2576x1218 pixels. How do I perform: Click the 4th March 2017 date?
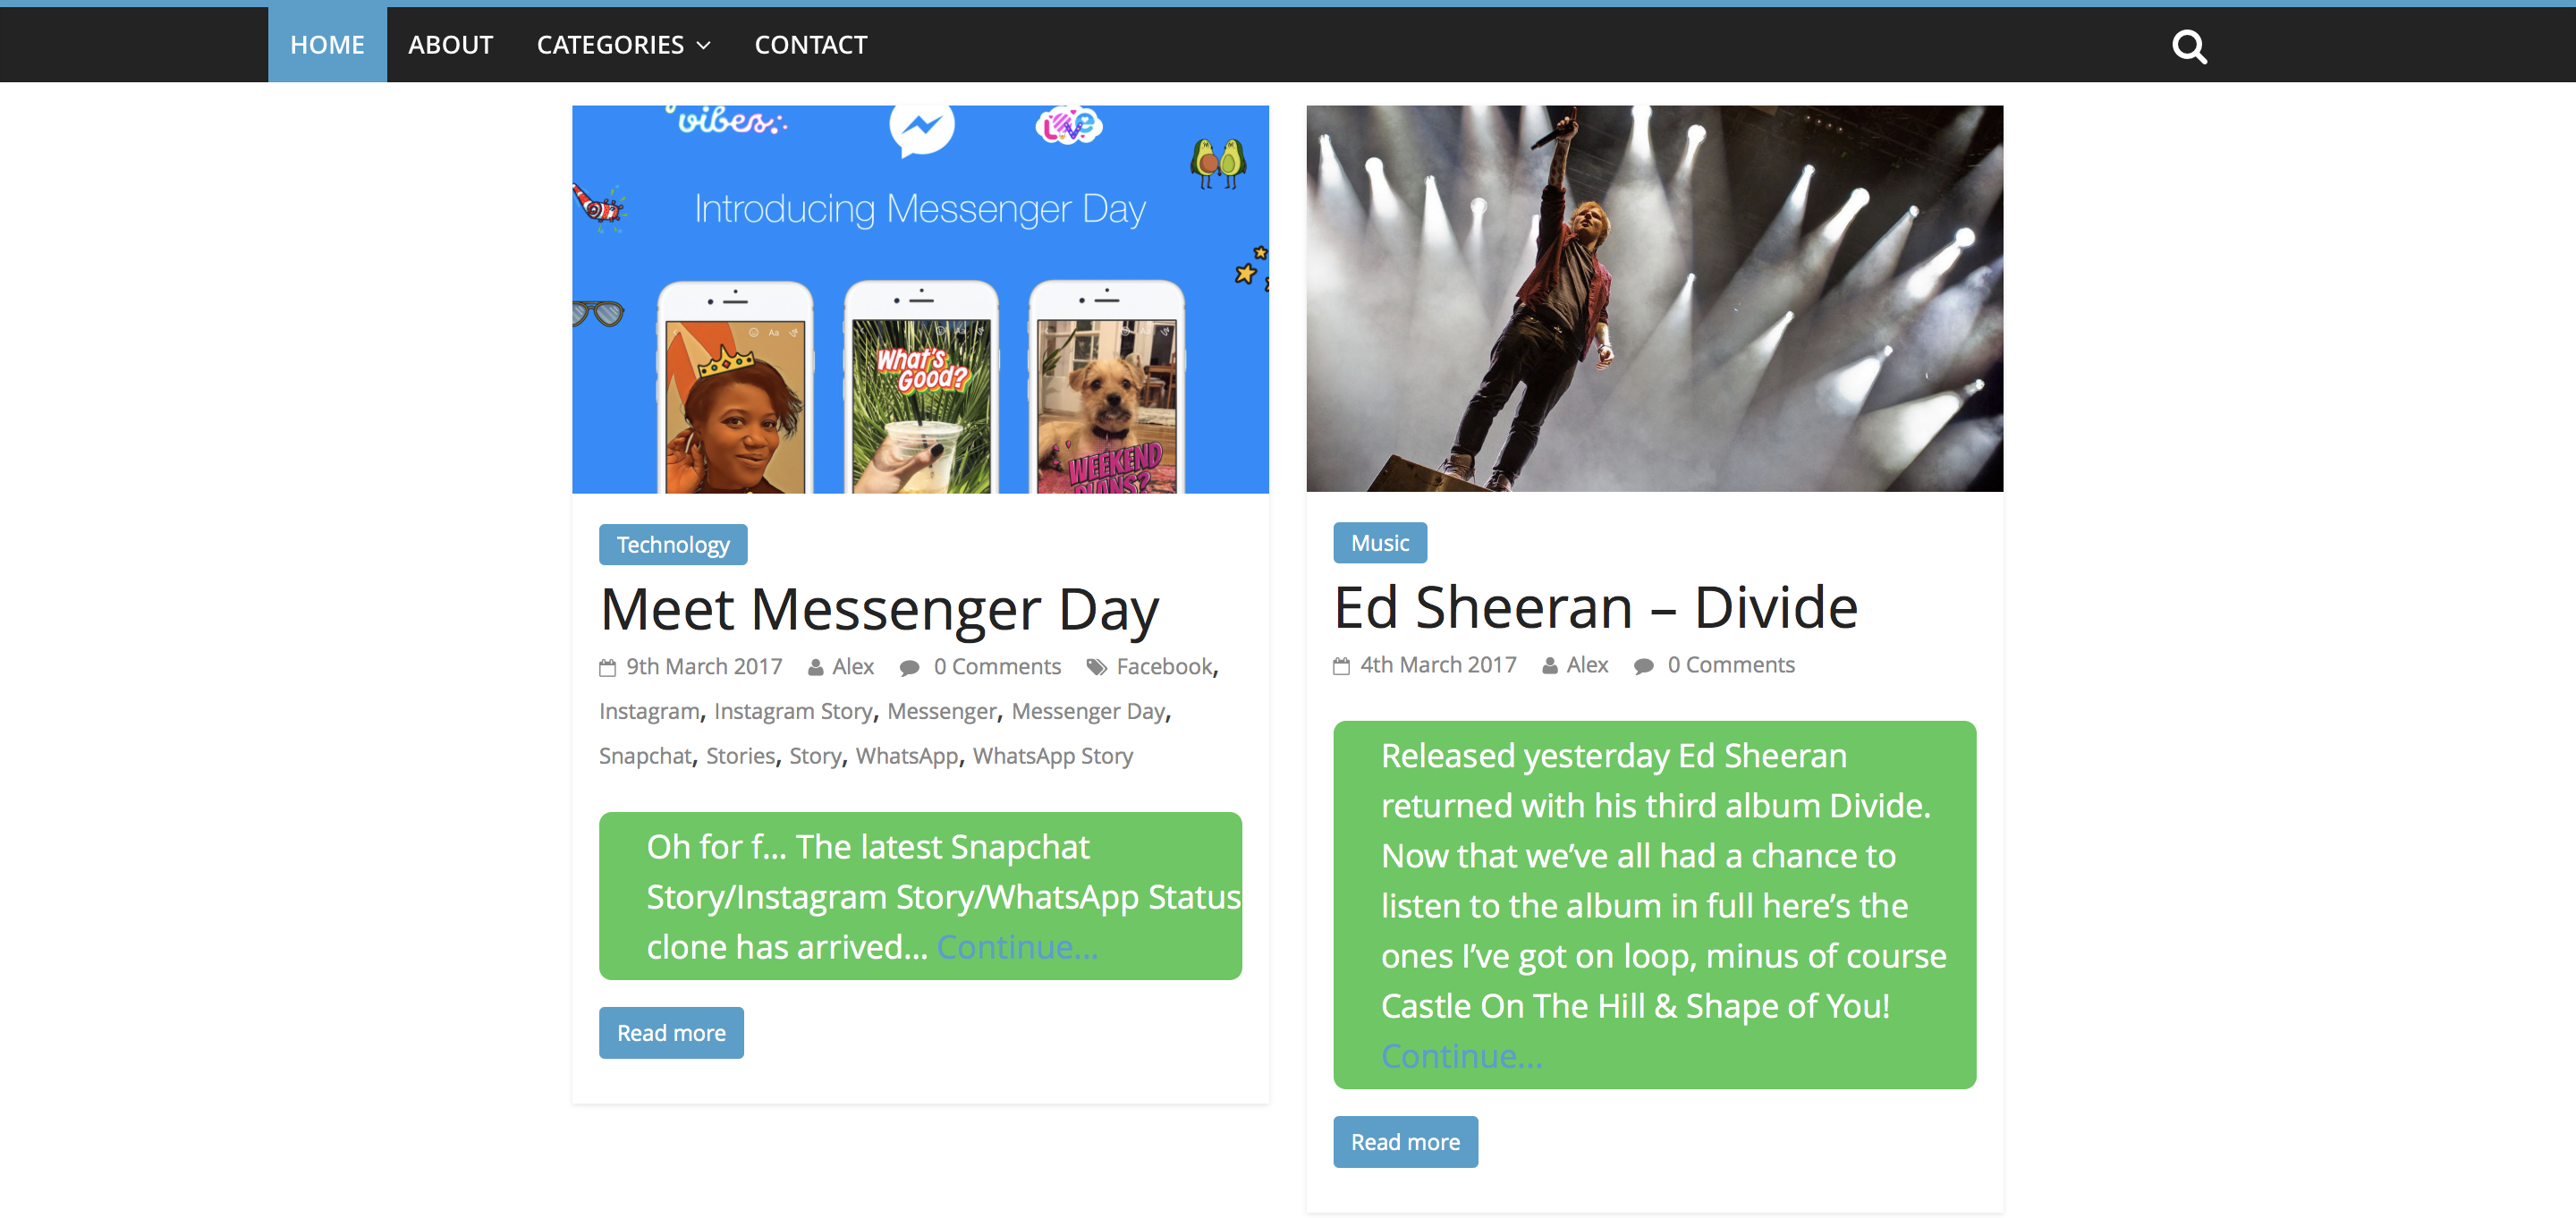pos(1438,665)
